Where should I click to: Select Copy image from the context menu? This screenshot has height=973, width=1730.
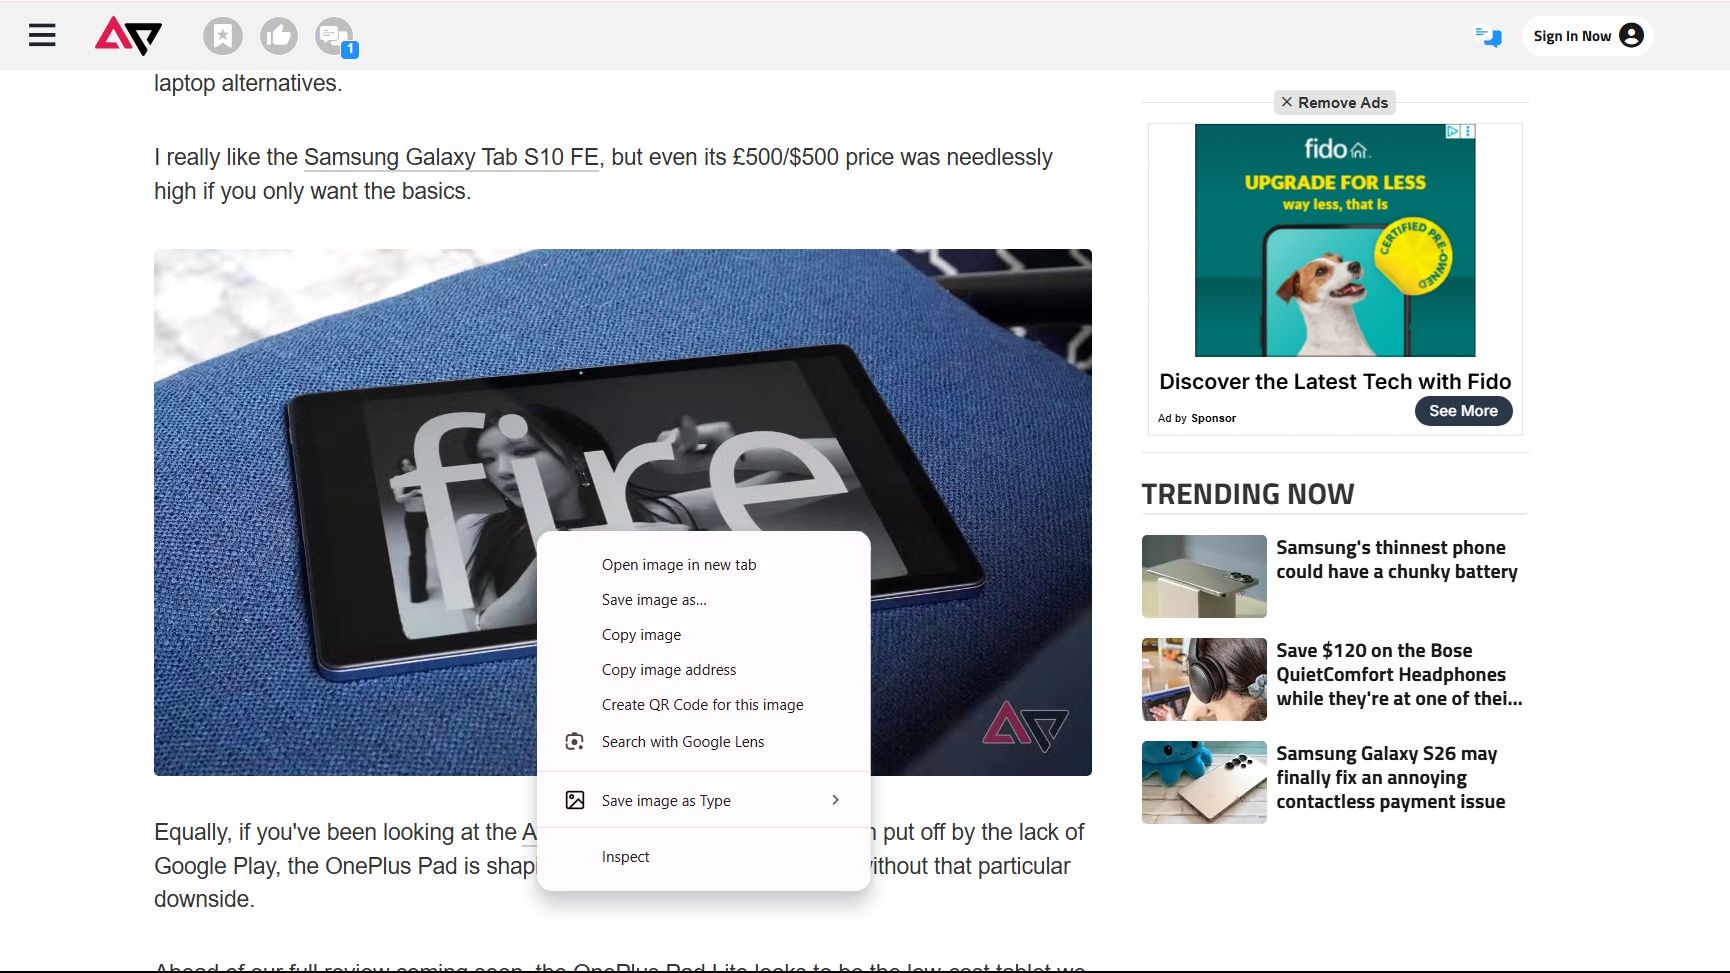[641, 634]
